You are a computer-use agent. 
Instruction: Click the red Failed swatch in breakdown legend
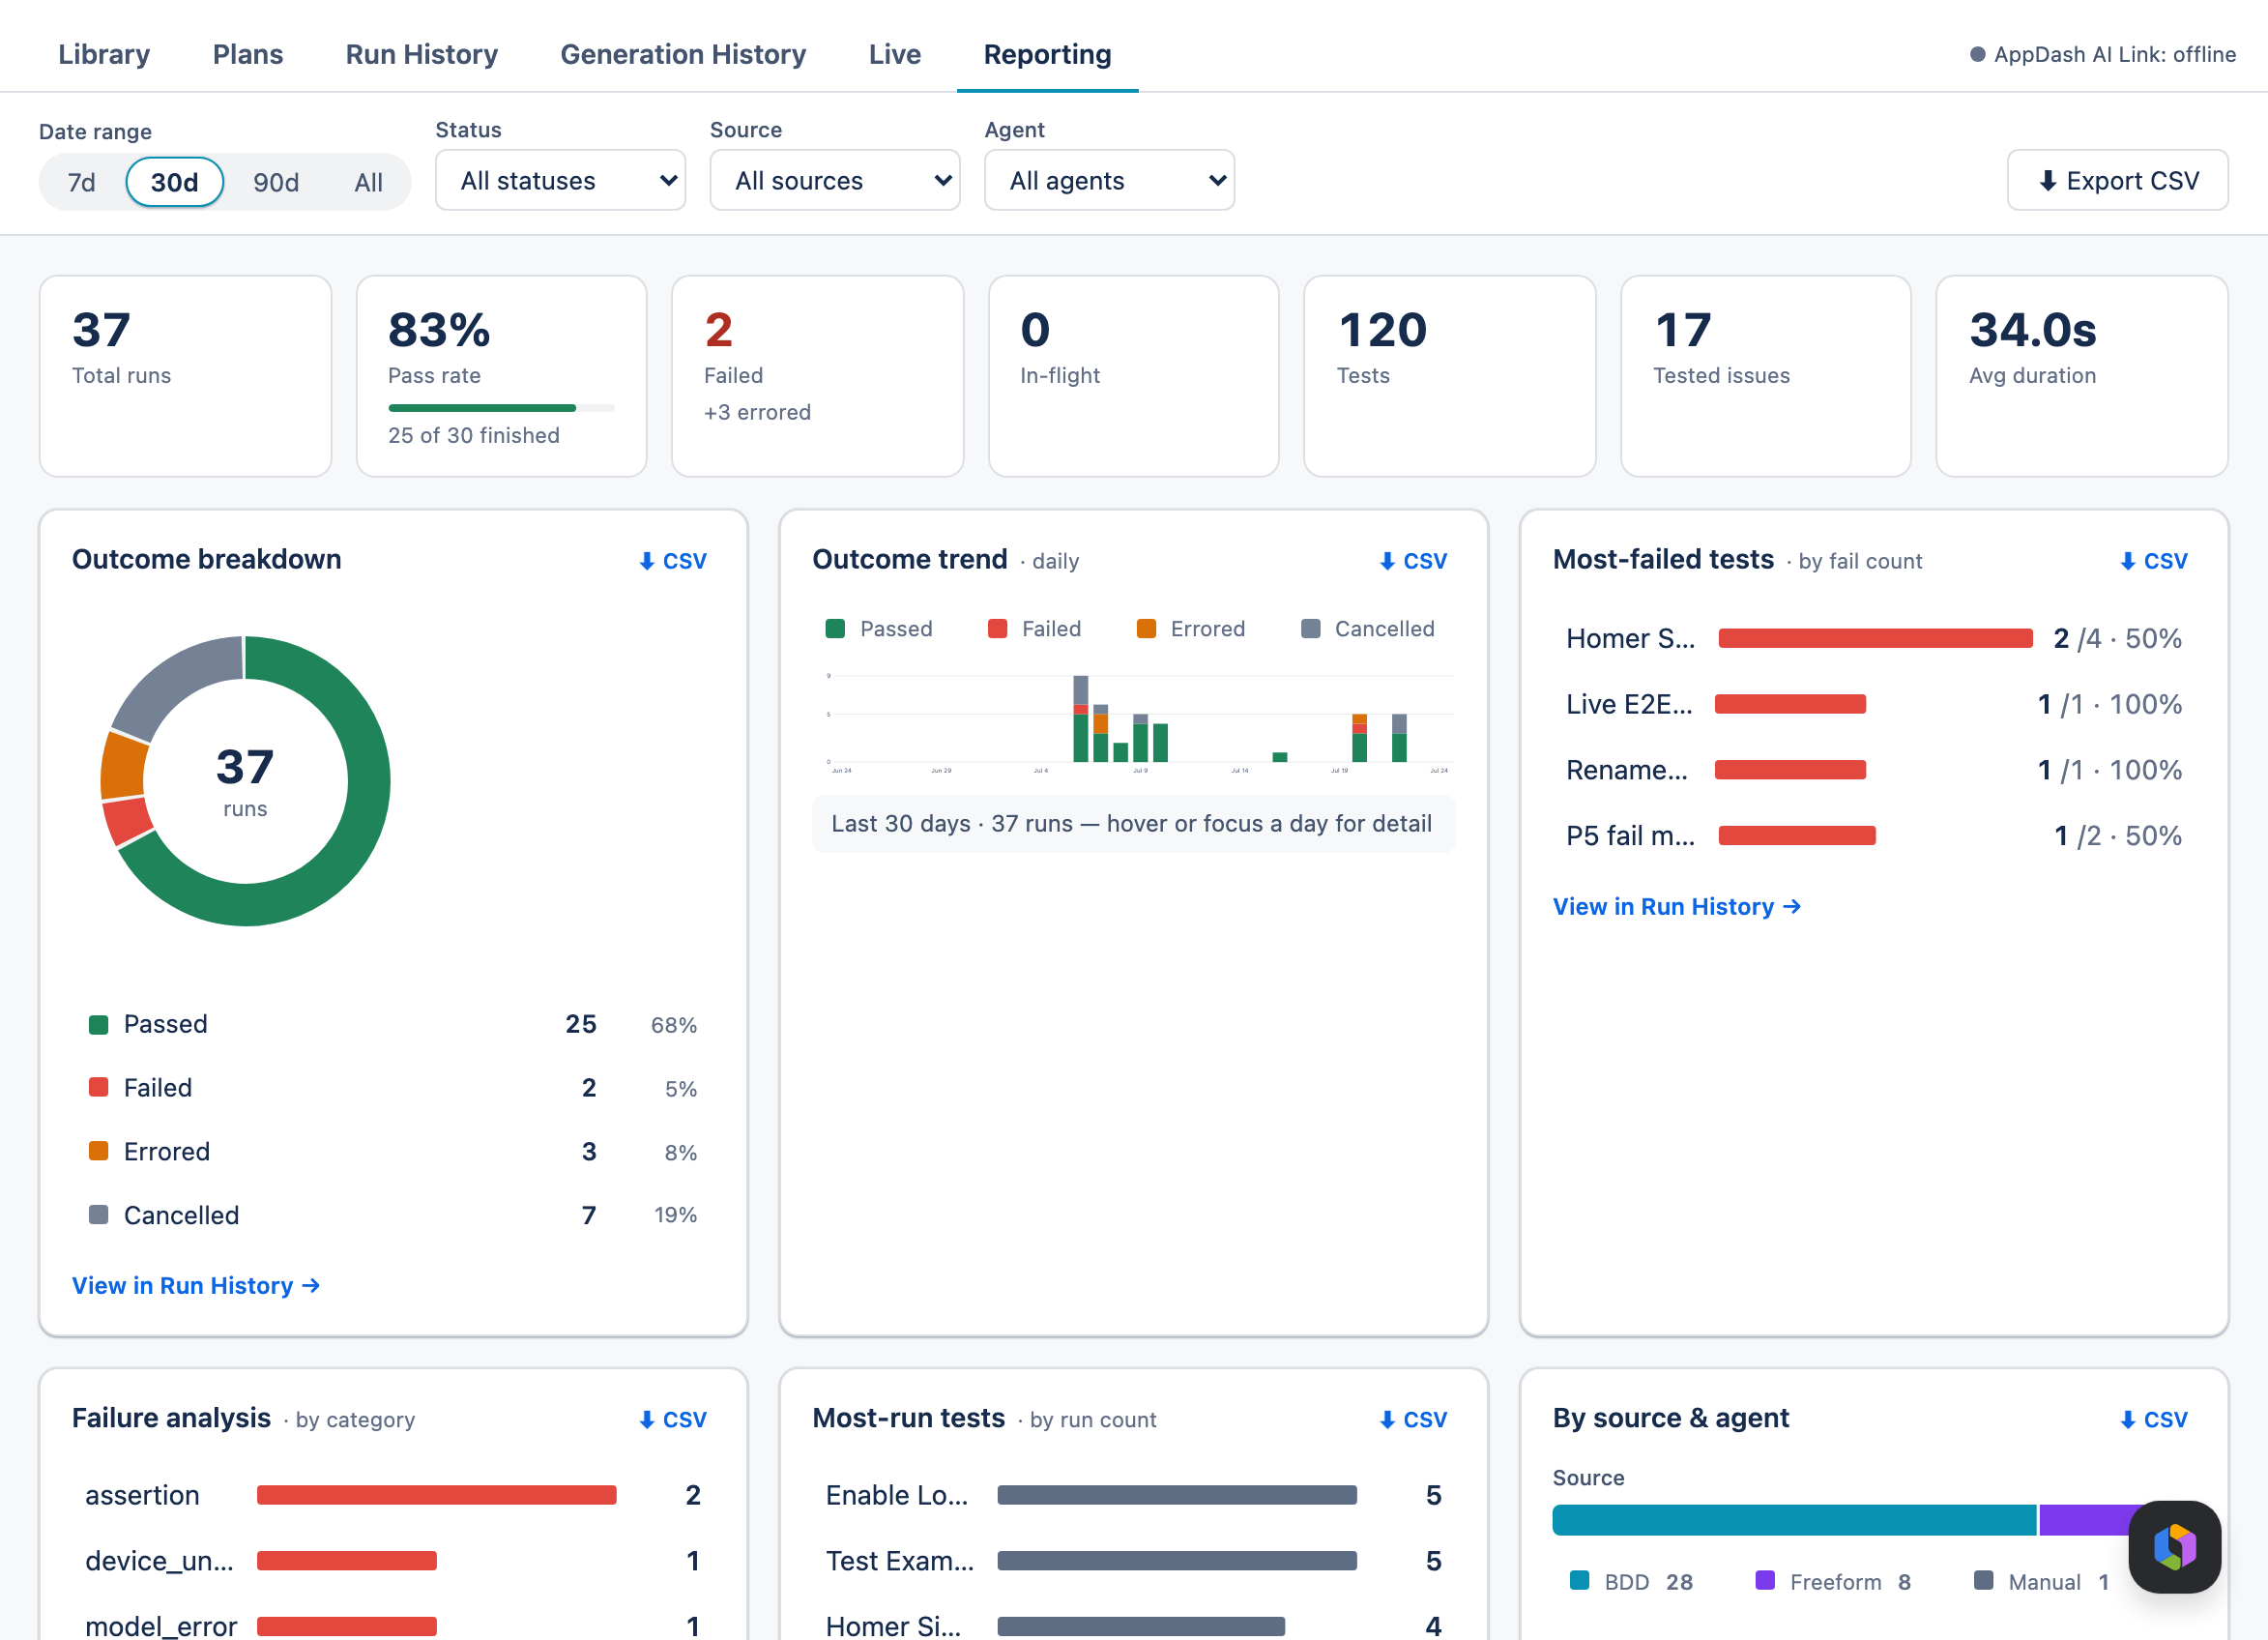(98, 1087)
